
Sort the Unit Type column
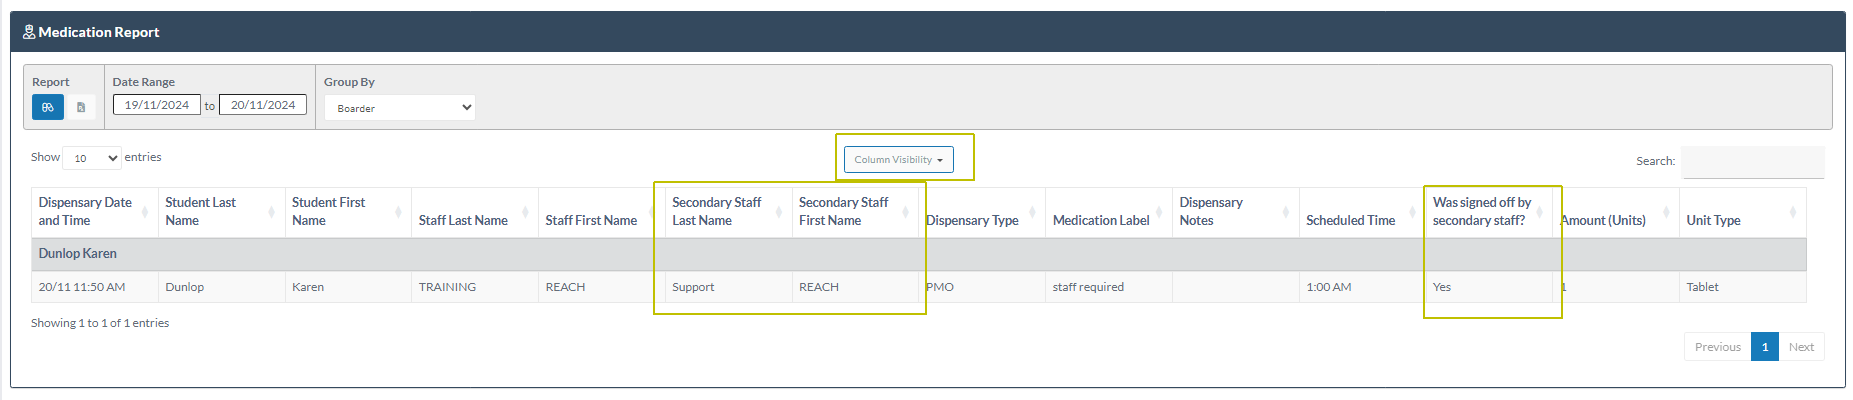point(1792,212)
